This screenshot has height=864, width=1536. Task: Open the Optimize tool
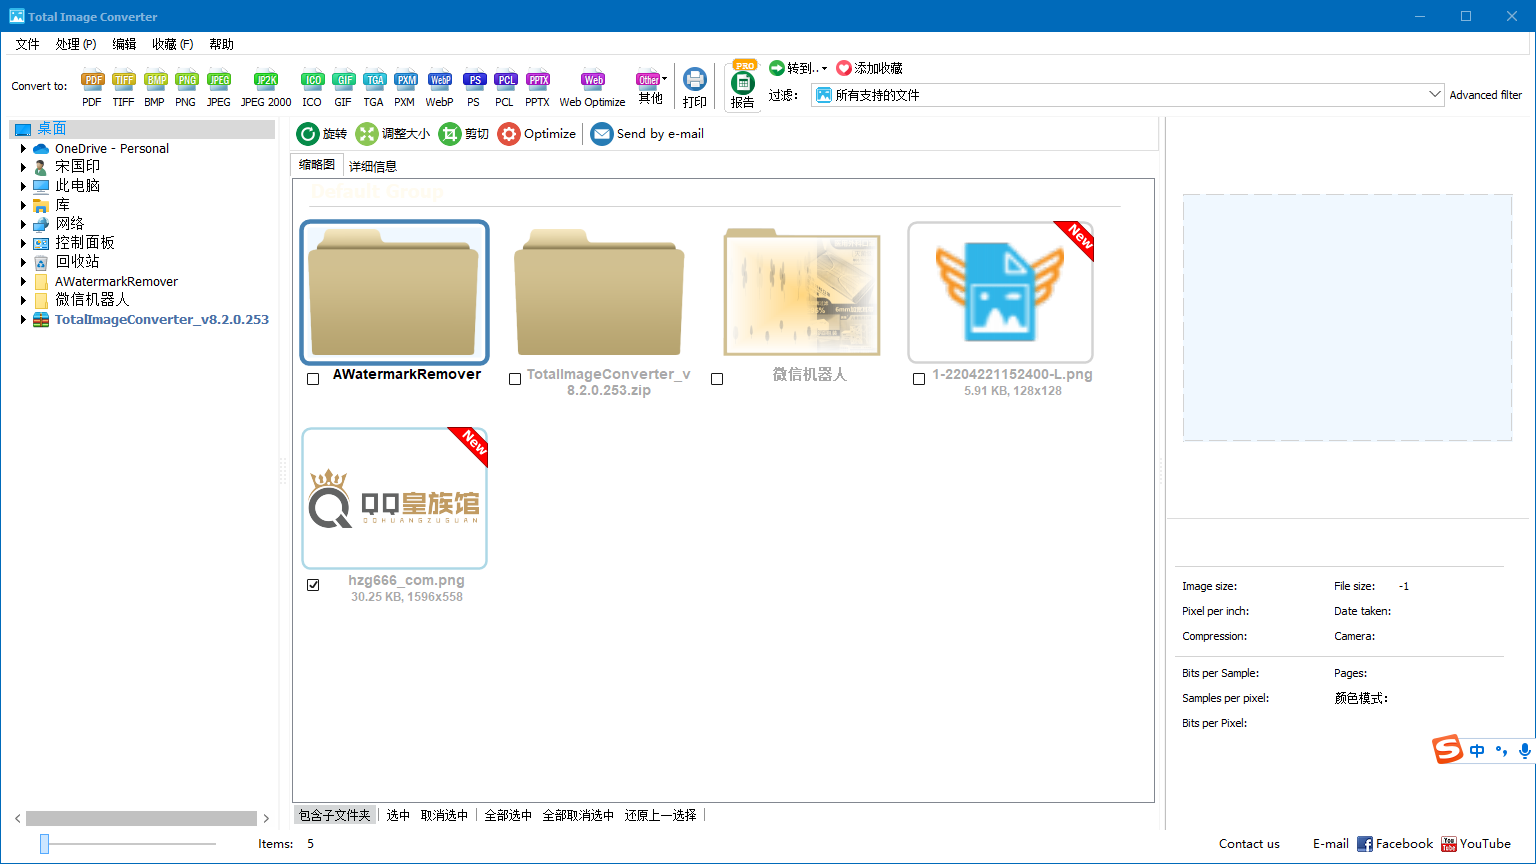(537, 134)
